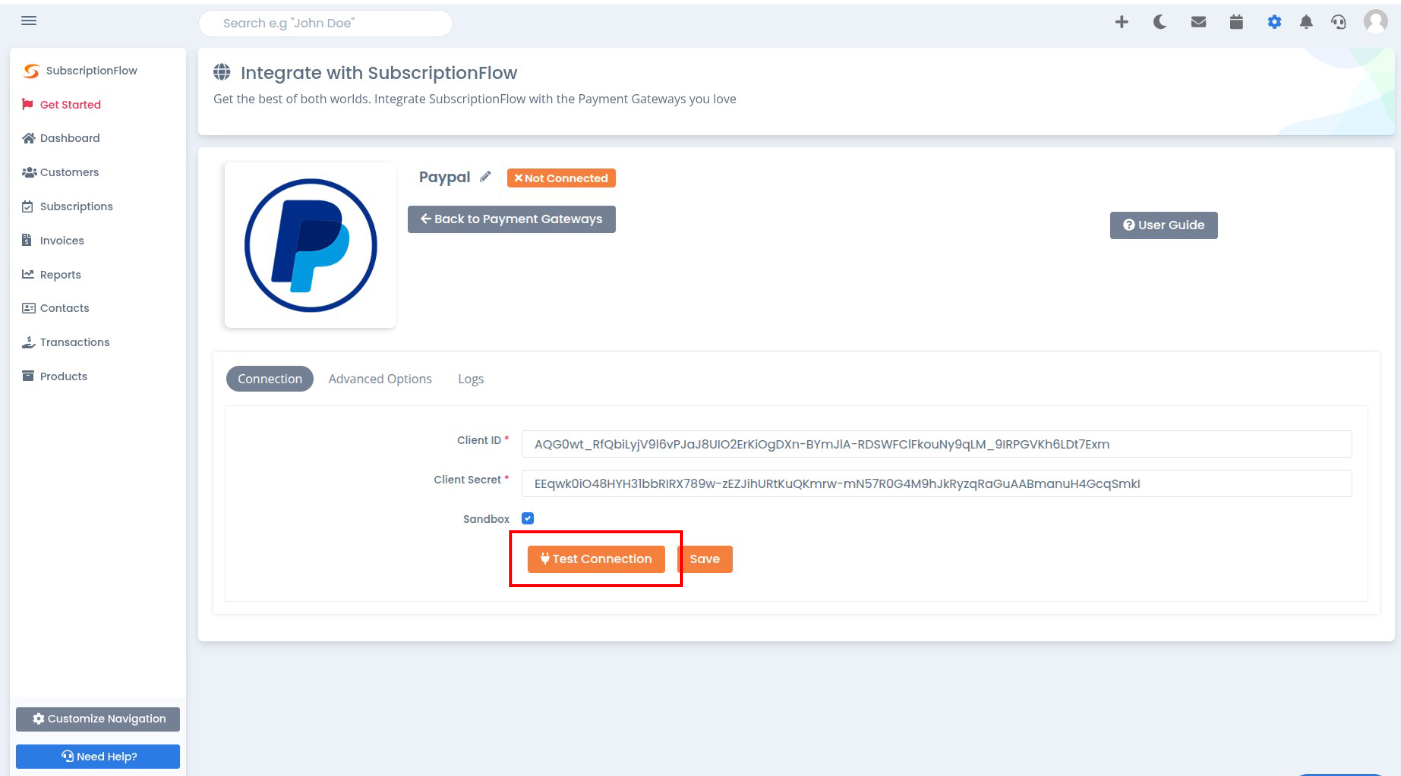Click Customize Navigation button
Viewport: 1401px width, 776px height.
point(98,719)
